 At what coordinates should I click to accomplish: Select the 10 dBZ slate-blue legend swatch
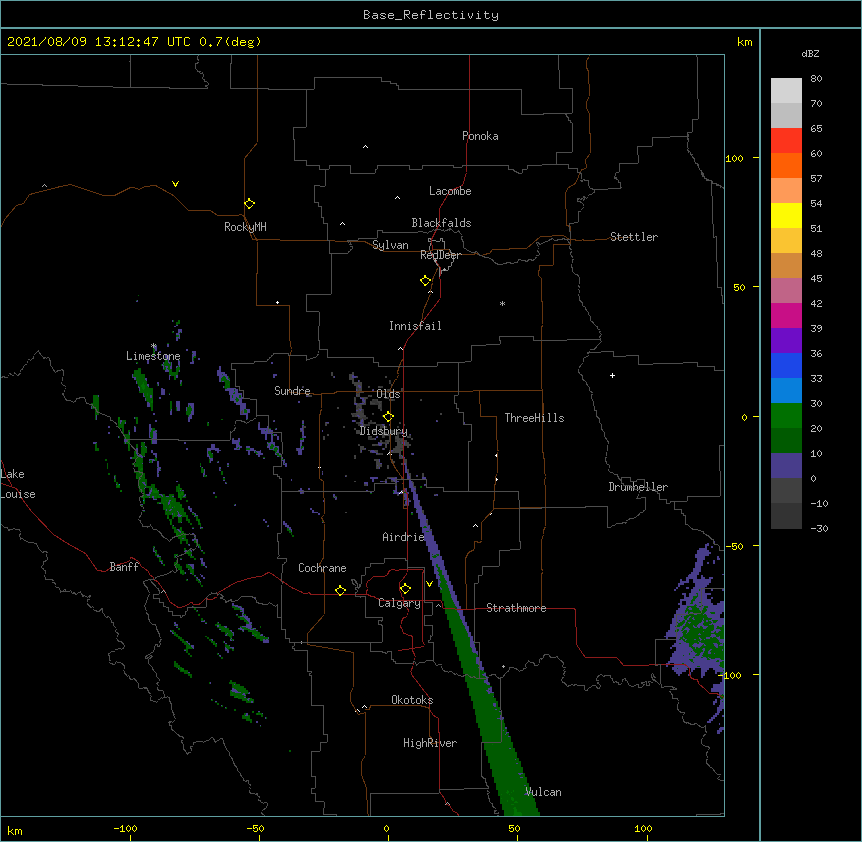point(786,465)
